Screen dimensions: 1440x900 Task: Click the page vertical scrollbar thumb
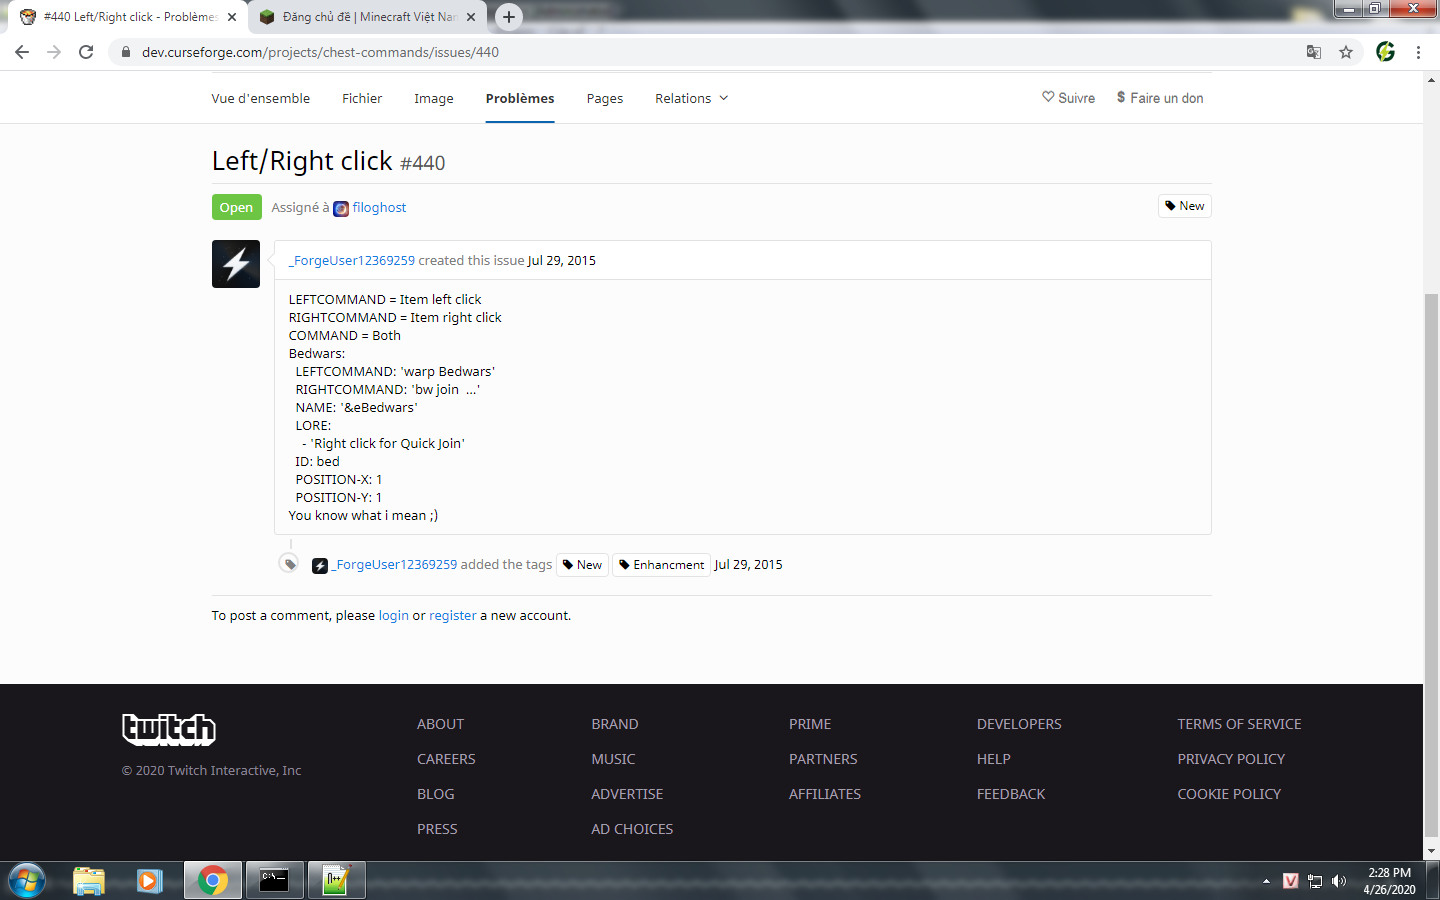1431,565
